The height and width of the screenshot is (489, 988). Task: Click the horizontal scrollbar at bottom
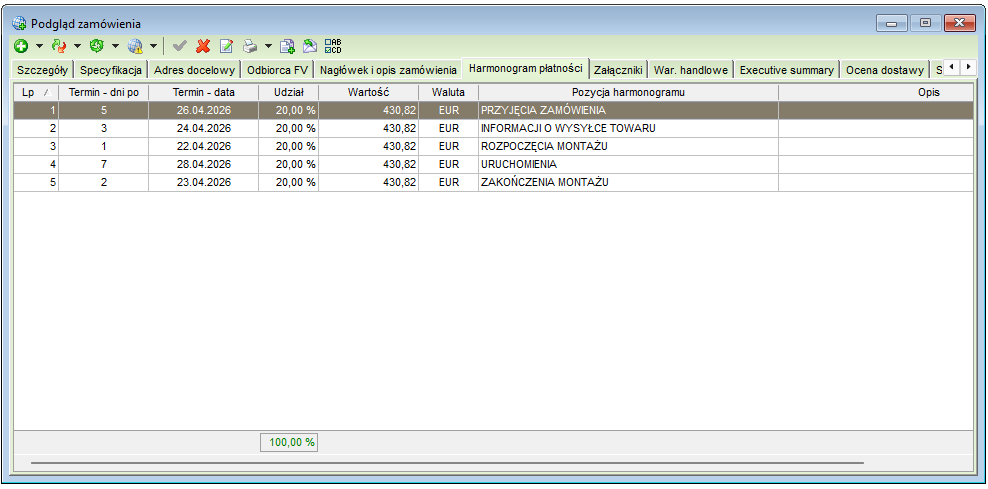coord(447,463)
